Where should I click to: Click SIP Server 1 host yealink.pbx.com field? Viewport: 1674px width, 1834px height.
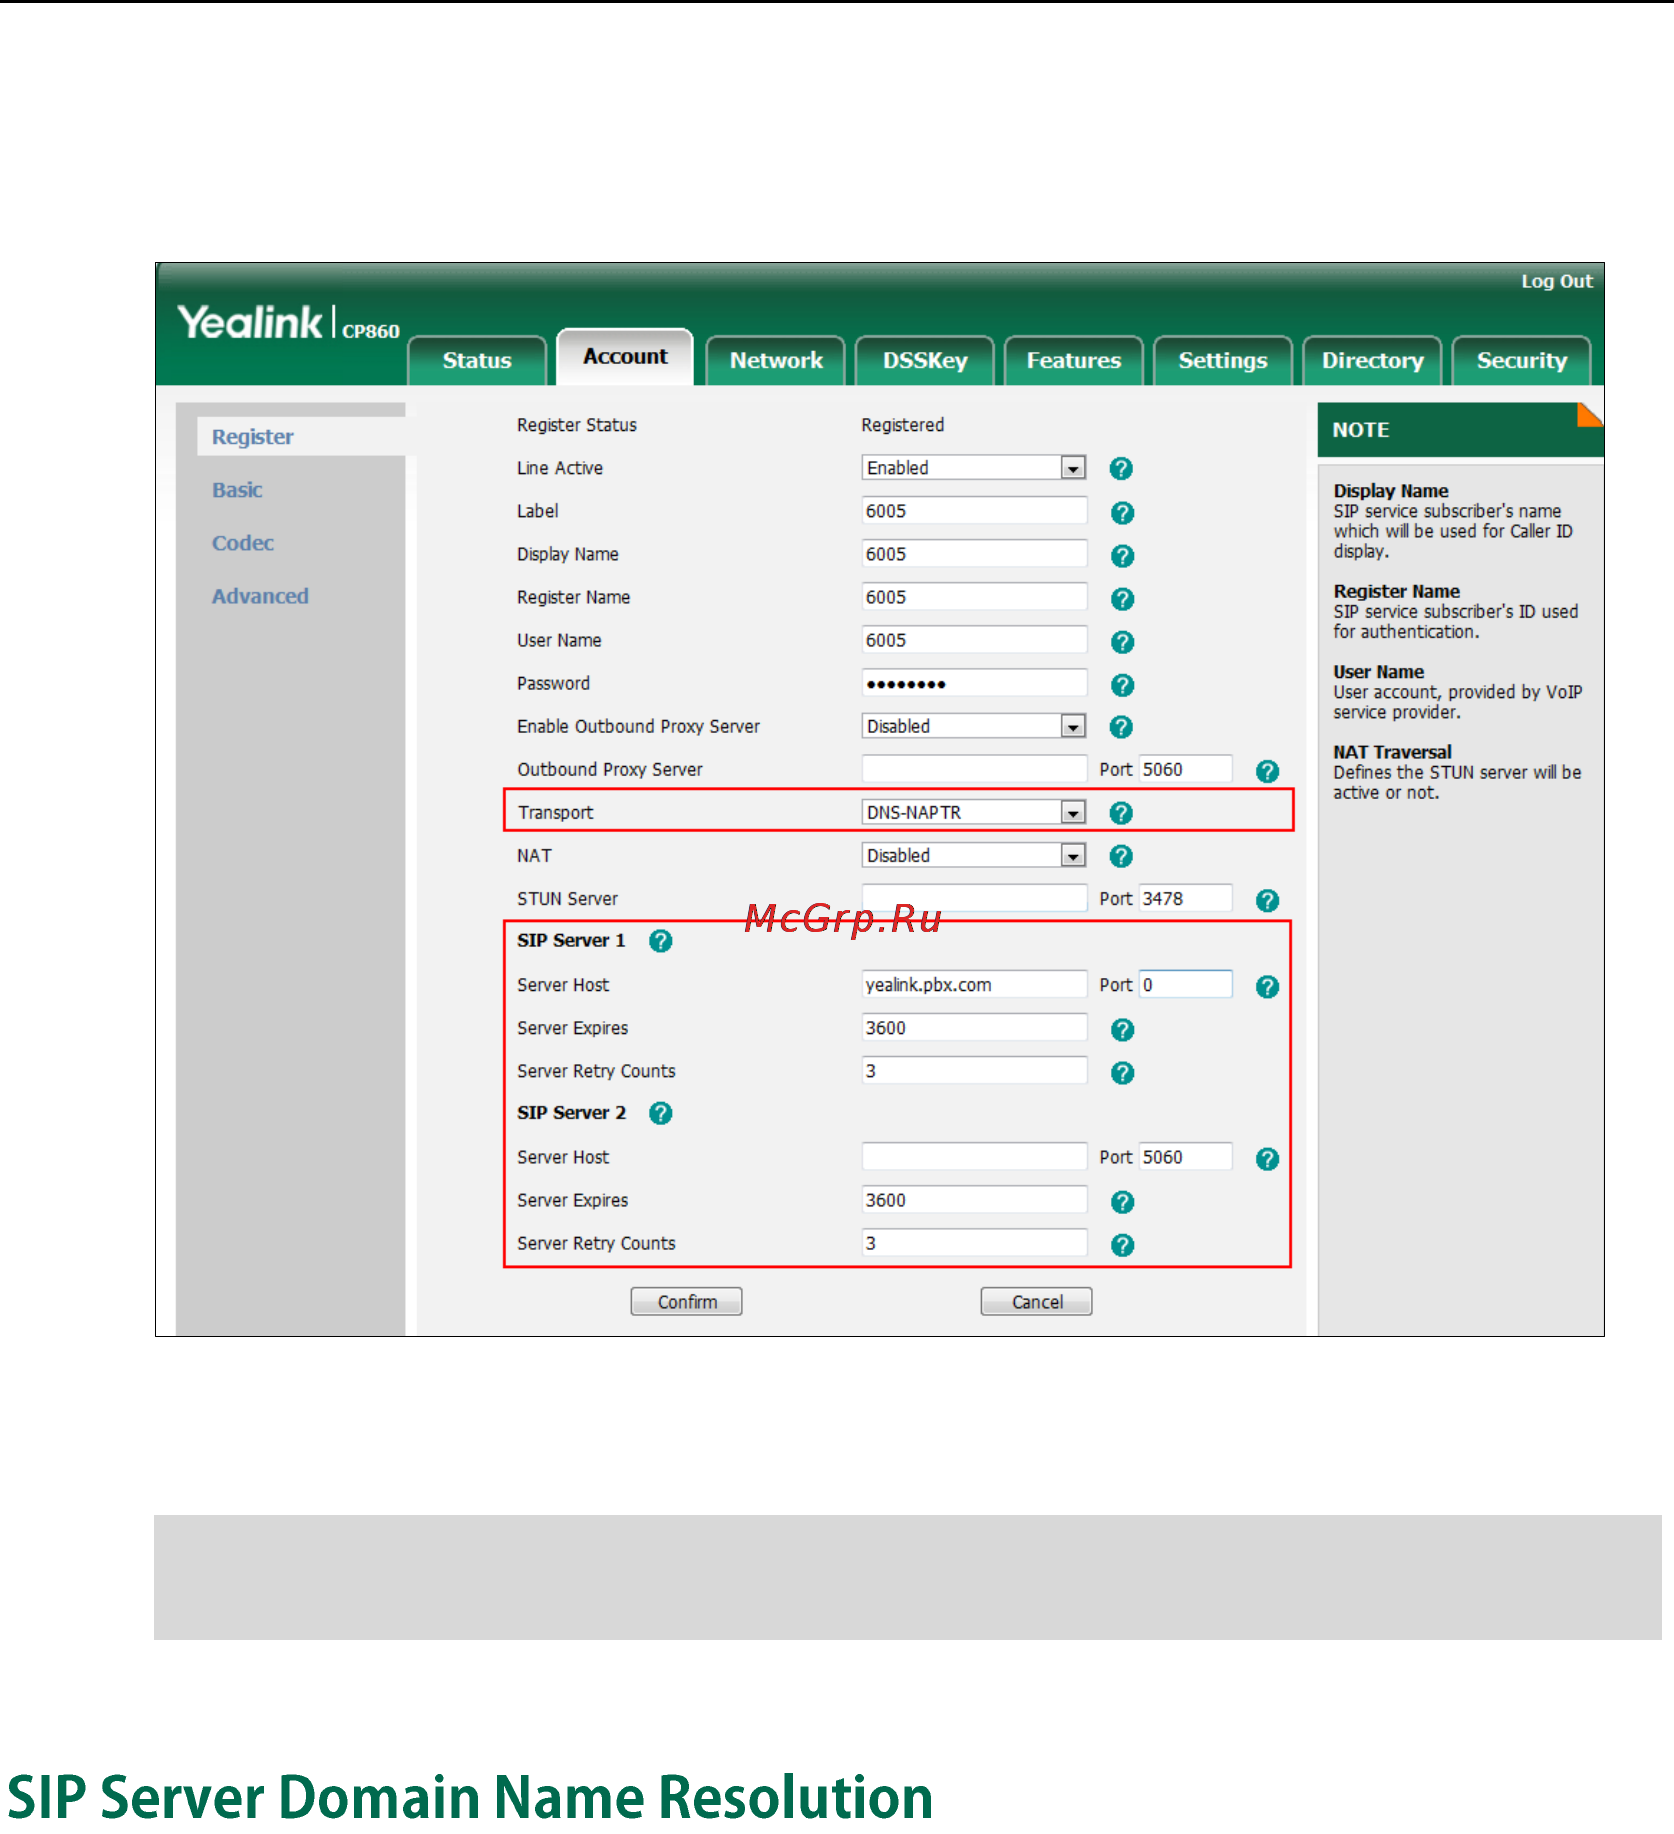pyautogui.click(x=974, y=985)
